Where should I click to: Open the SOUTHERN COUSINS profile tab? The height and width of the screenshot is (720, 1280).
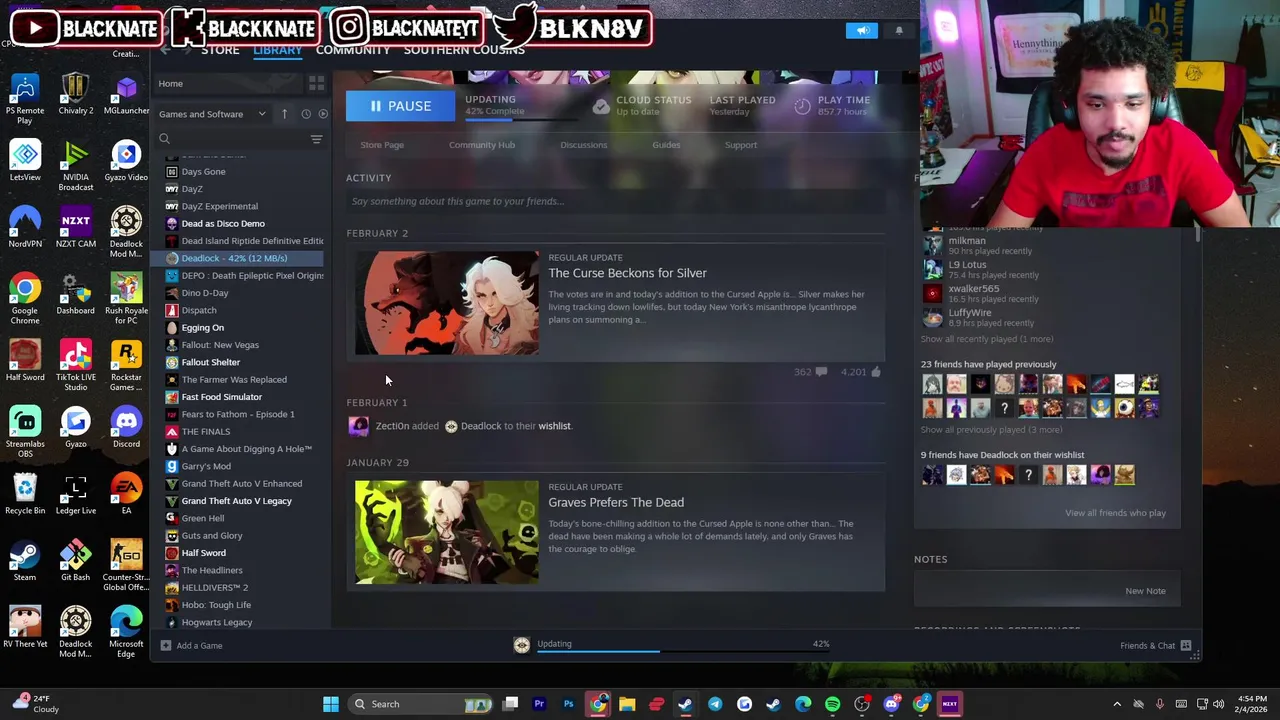tap(464, 50)
